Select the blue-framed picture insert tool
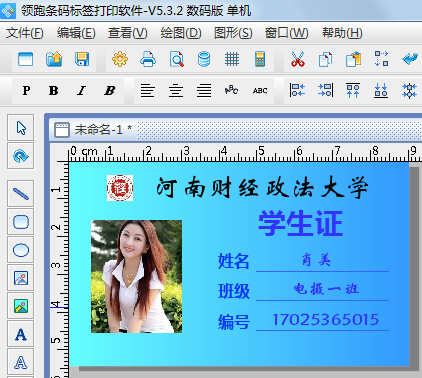Image resolution: width=422 pixels, height=378 pixels. (21, 278)
